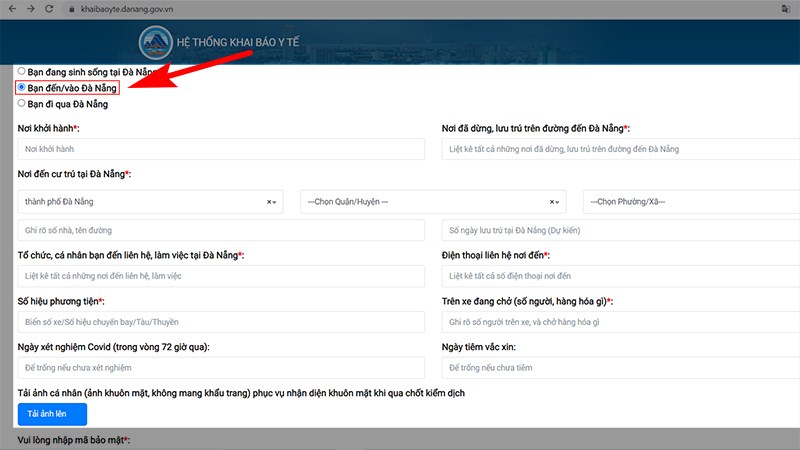Reload the page with refresh icon
The height and width of the screenshot is (450, 800).
coord(49,9)
